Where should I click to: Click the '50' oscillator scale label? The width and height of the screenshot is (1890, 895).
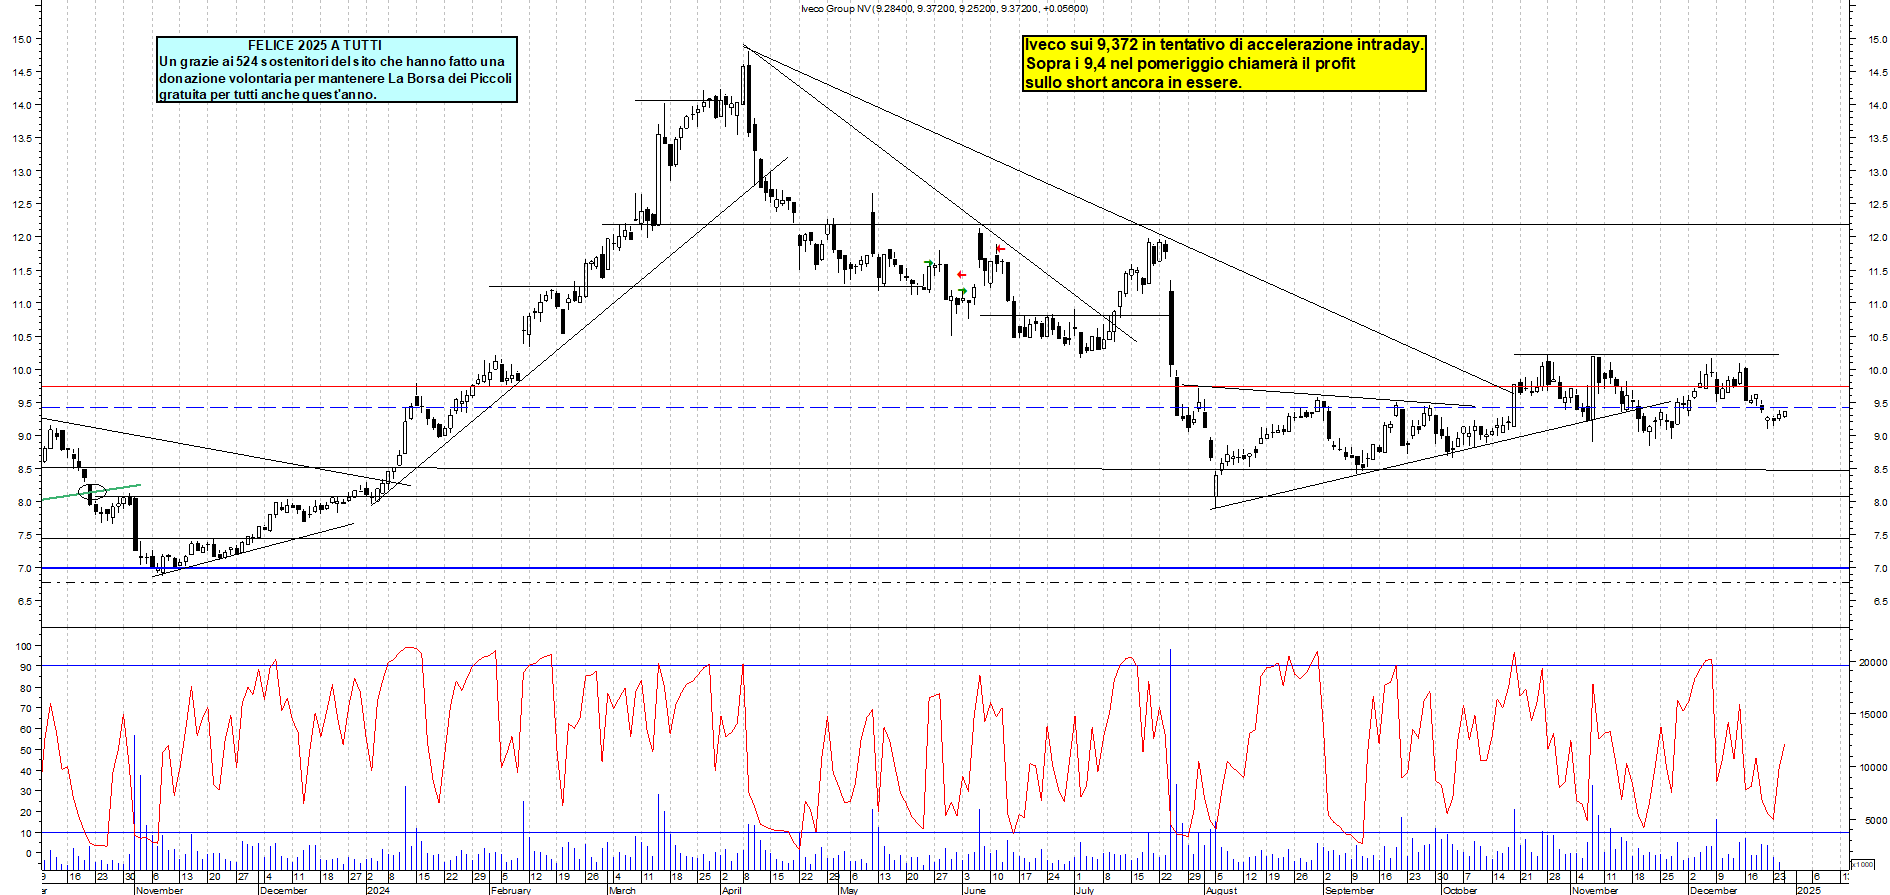pos(25,750)
